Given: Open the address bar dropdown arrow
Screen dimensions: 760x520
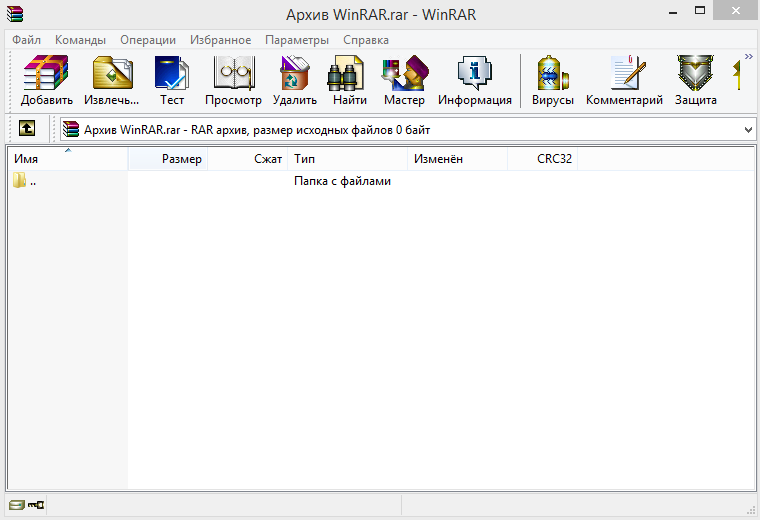Looking at the screenshot, I should (748, 130).
